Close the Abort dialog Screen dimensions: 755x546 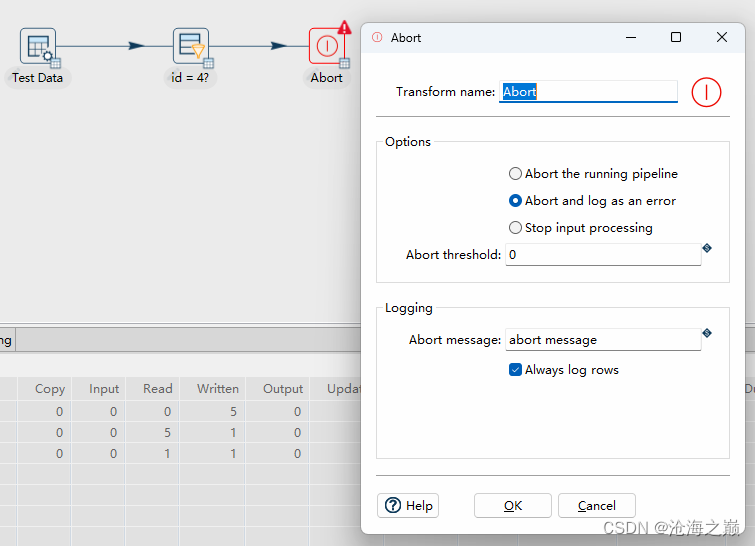click(722, 37)
